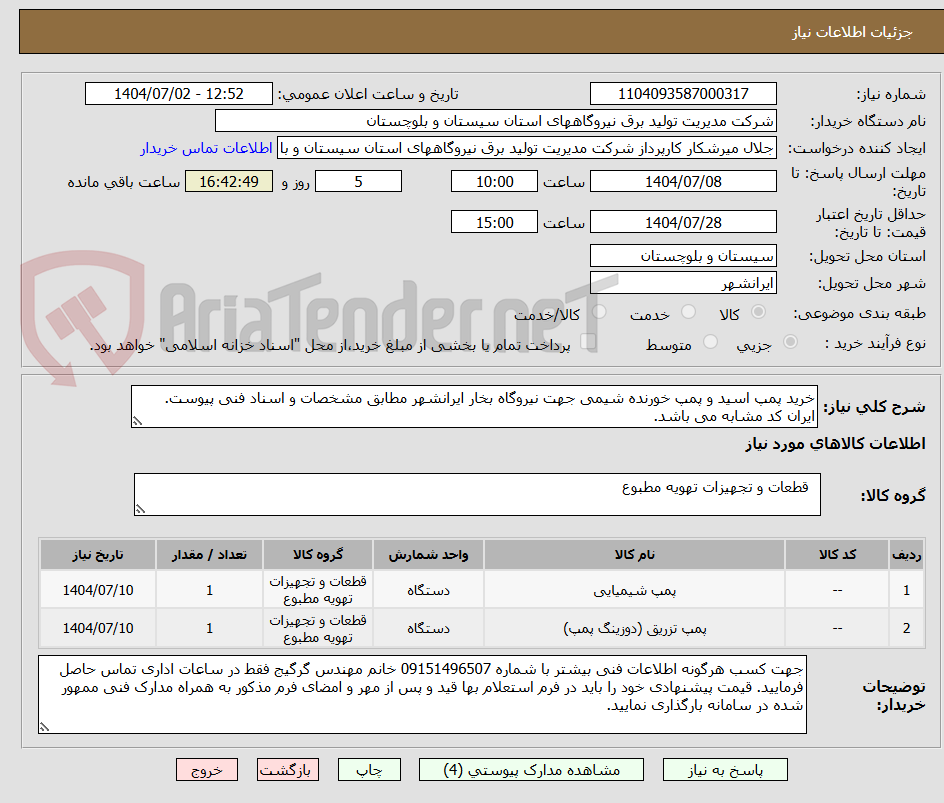944x803 pixels.
Task: Click the resize grip icon of گروه کالا box
Action: click(141, 509)
